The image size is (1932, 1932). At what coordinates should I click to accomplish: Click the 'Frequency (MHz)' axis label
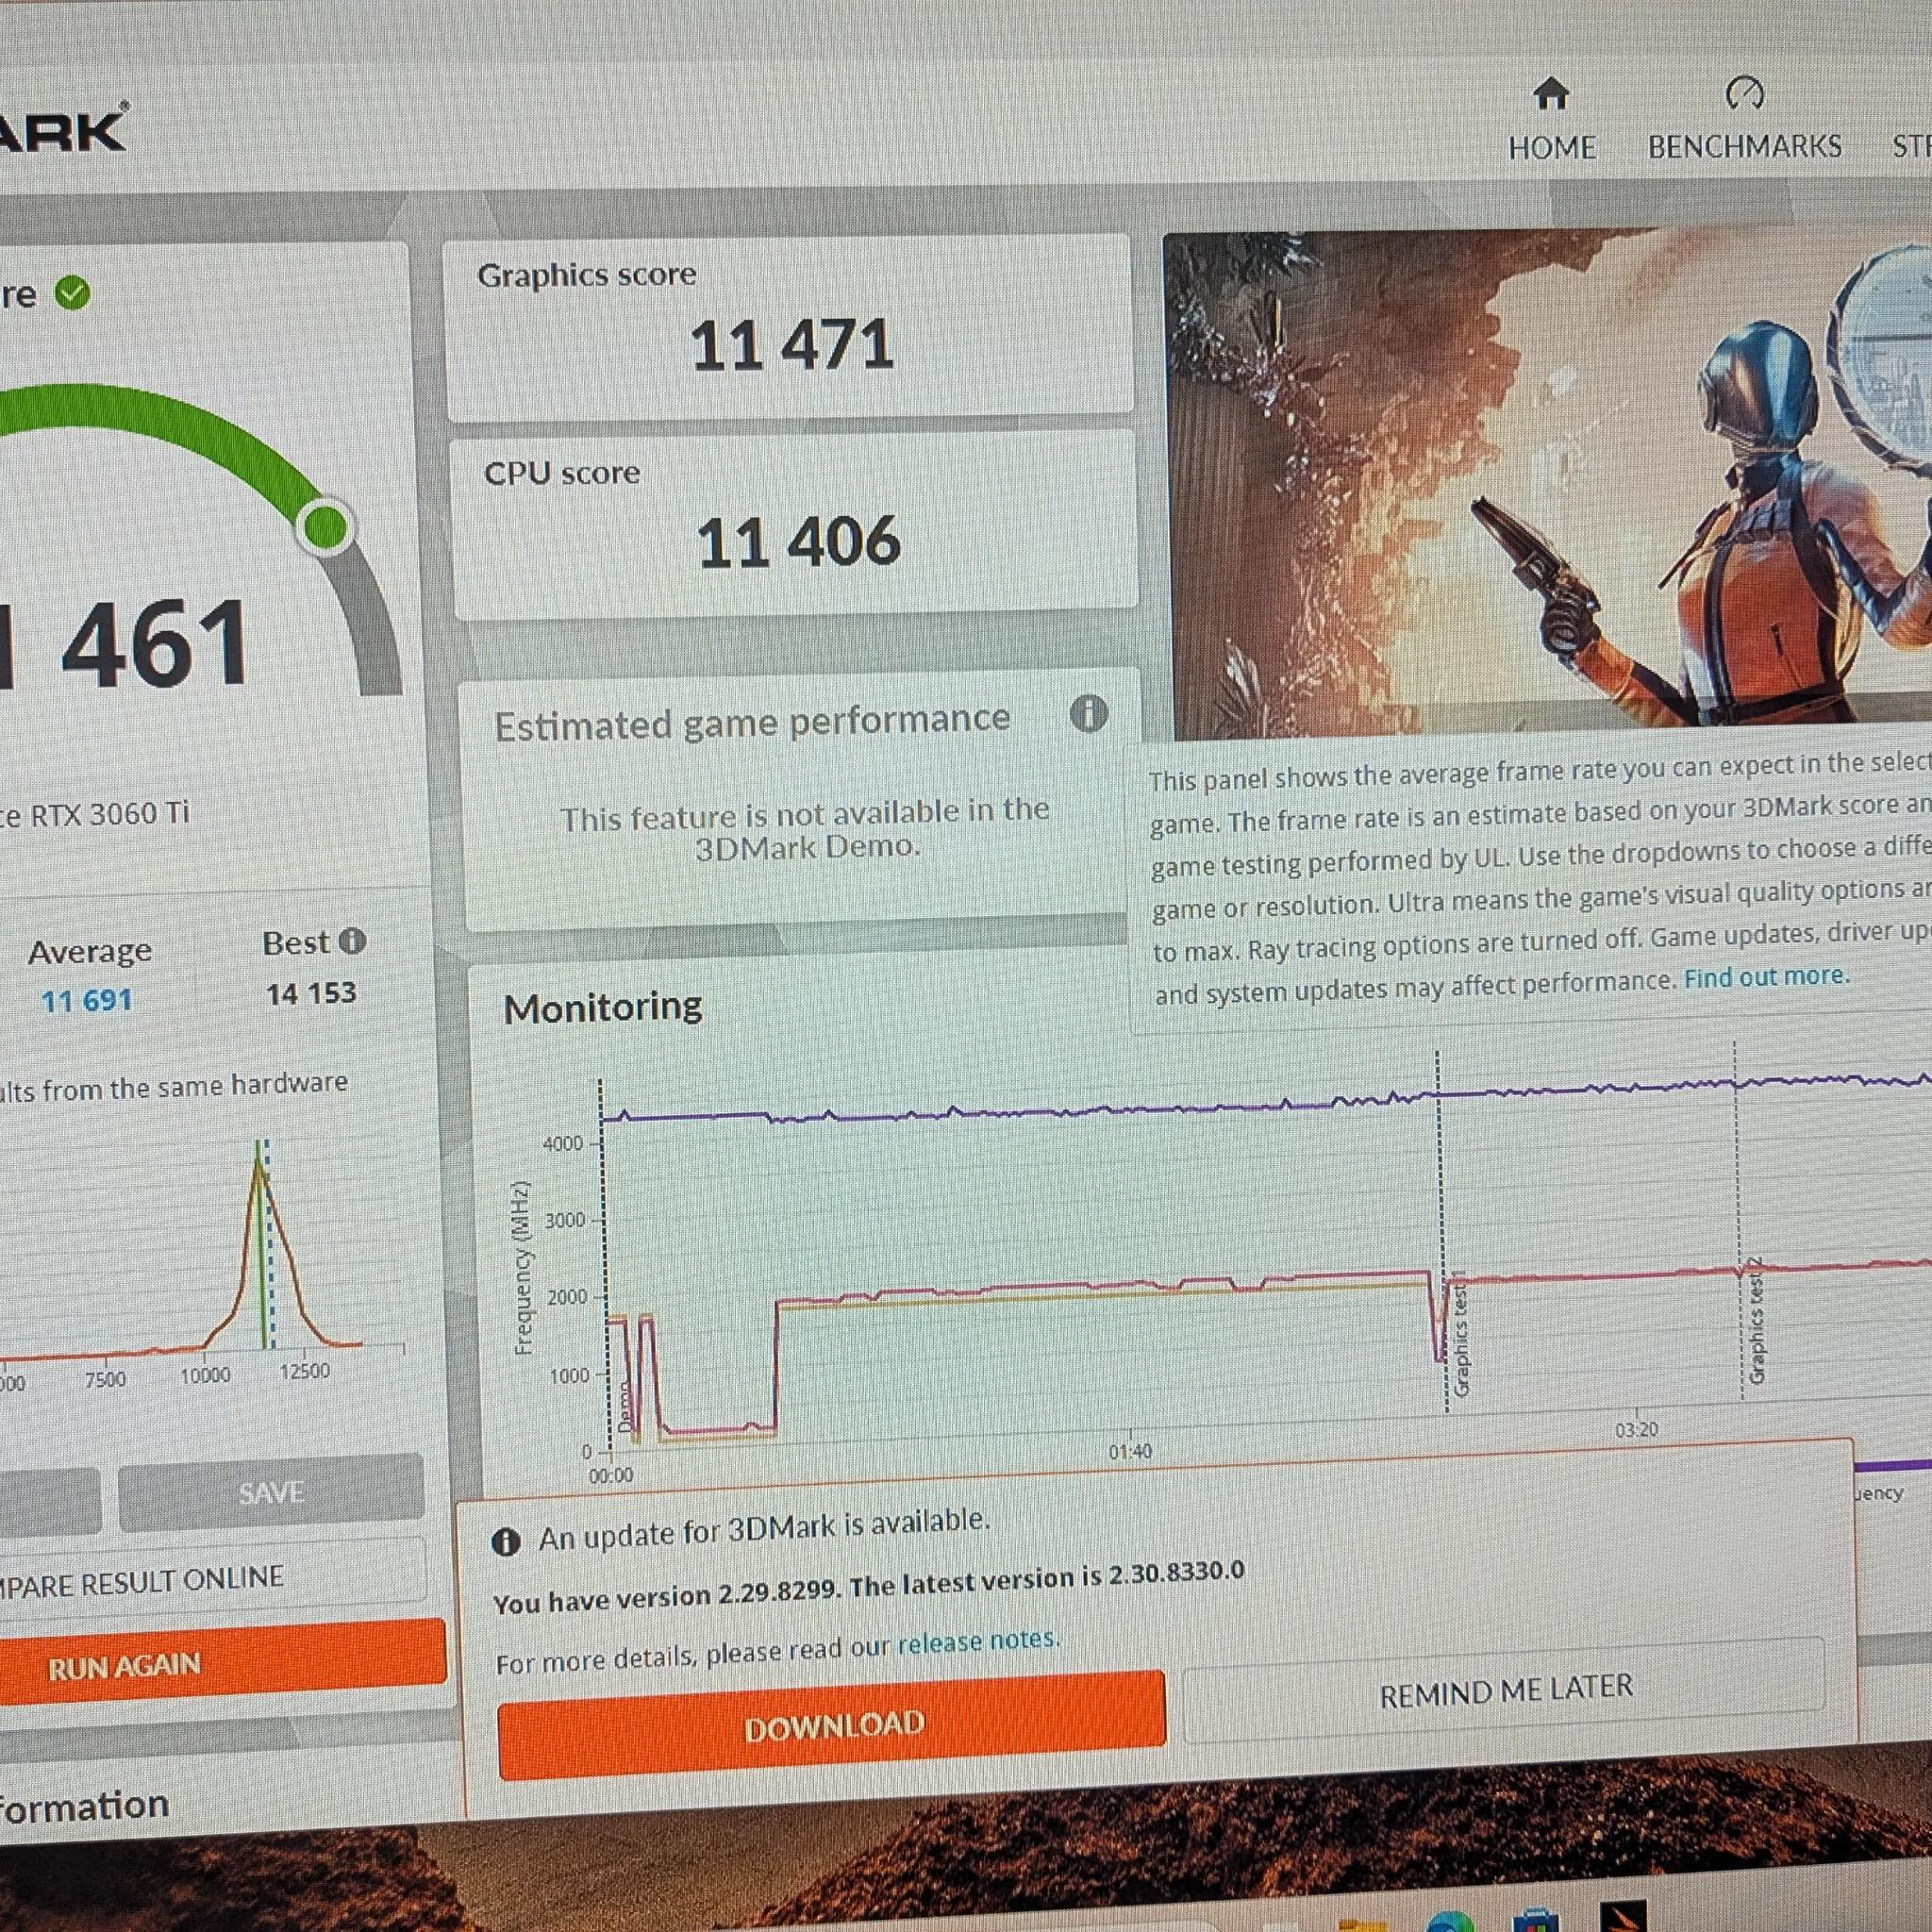521,1267
